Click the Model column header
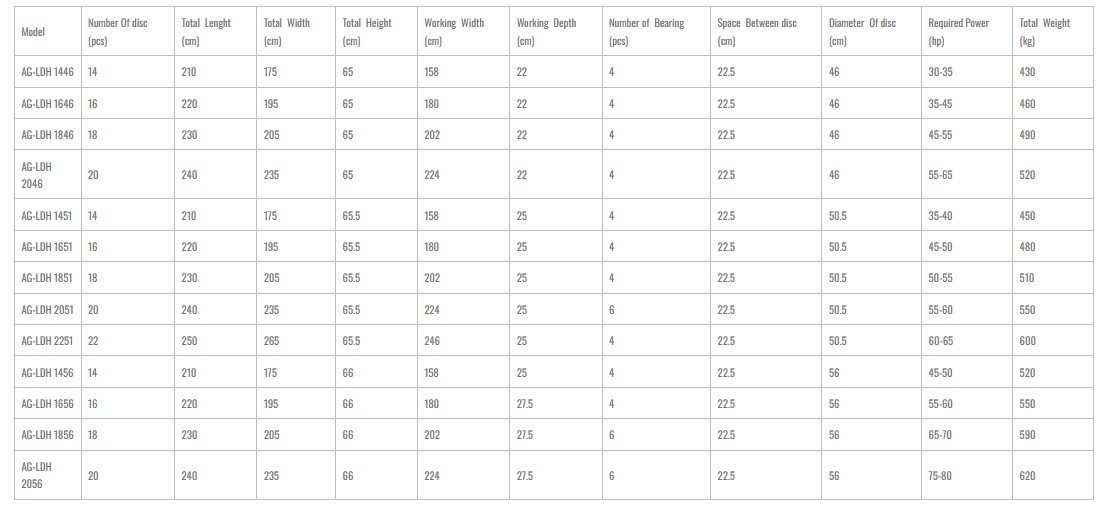This screenshot has height=522, width=1107. coord(33,32)
